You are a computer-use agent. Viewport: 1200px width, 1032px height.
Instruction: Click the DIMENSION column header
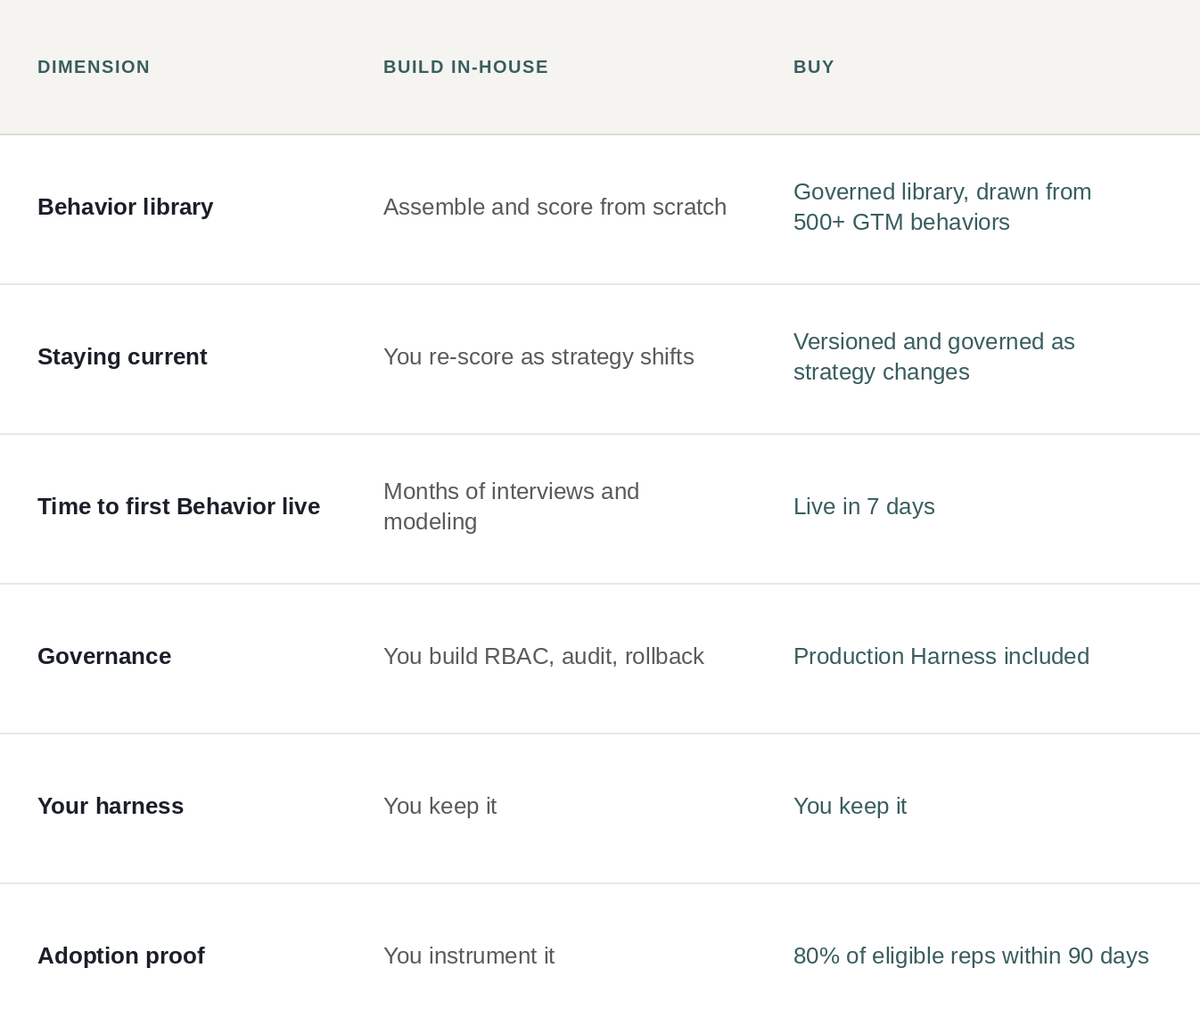(x=94, y=67)
